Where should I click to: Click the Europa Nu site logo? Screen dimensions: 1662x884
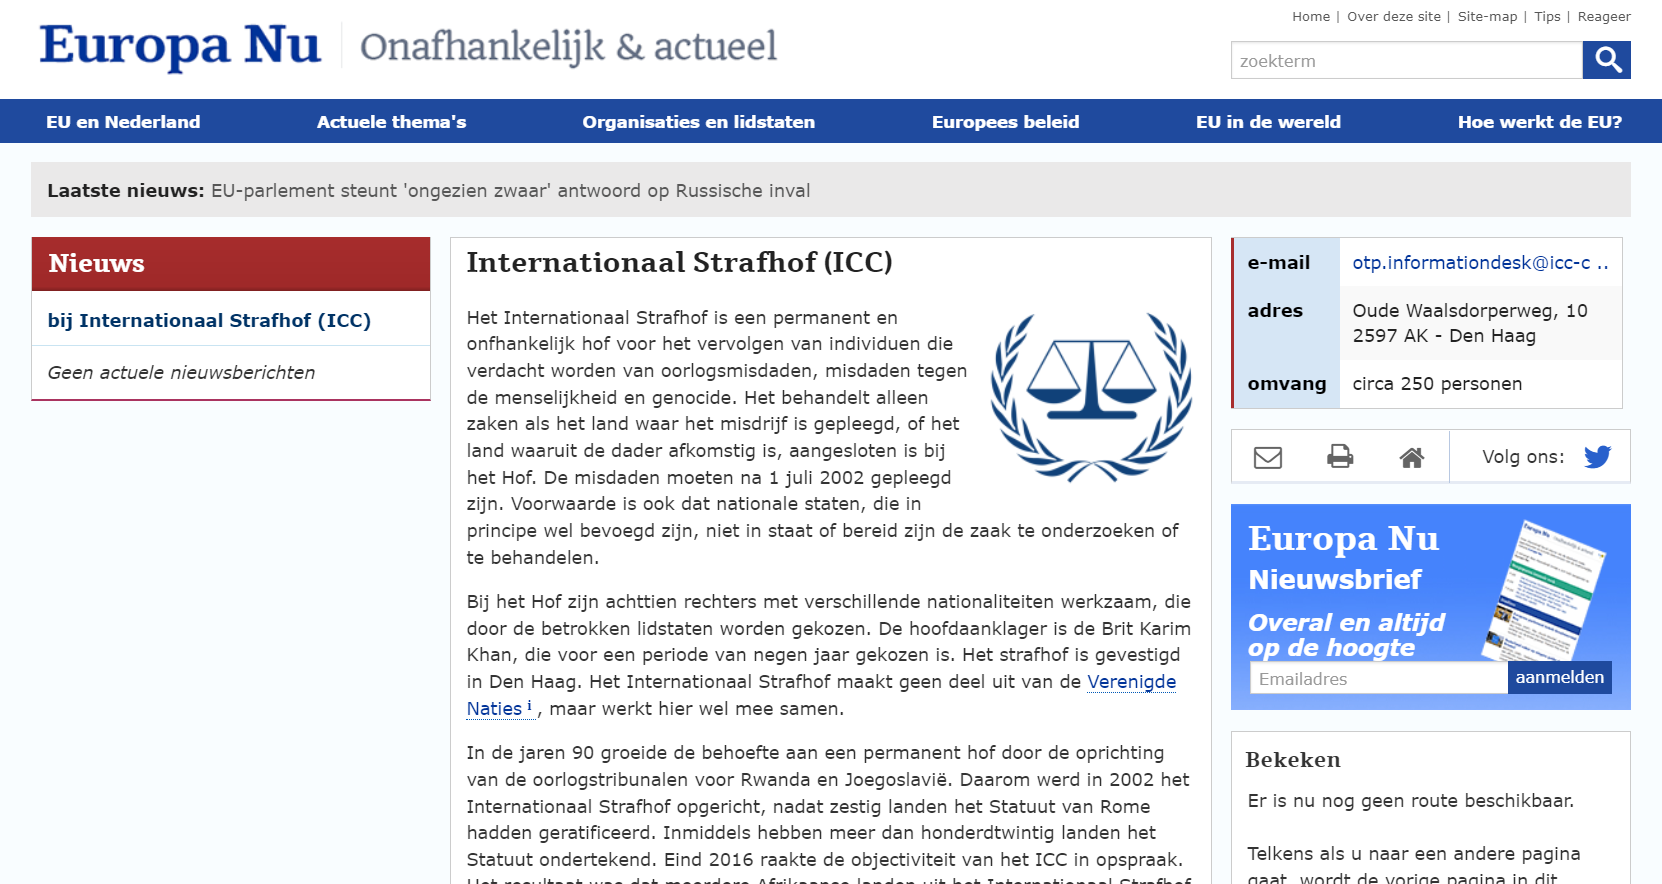click(x=180, y=46)
